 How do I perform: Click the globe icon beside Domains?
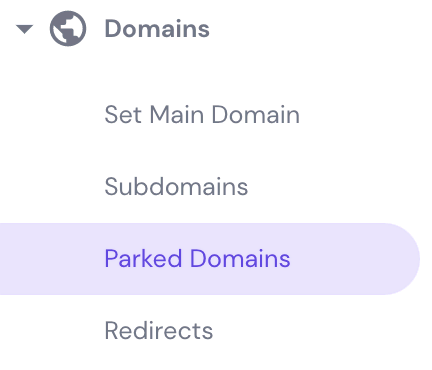68,29
